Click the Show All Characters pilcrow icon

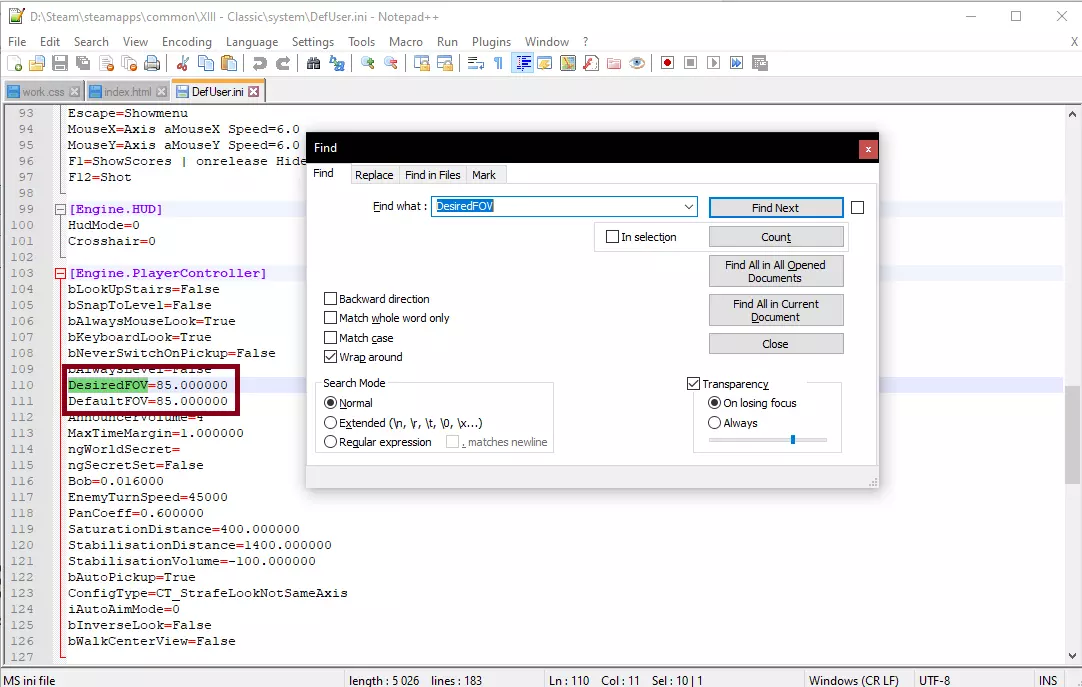coord(498,63)
